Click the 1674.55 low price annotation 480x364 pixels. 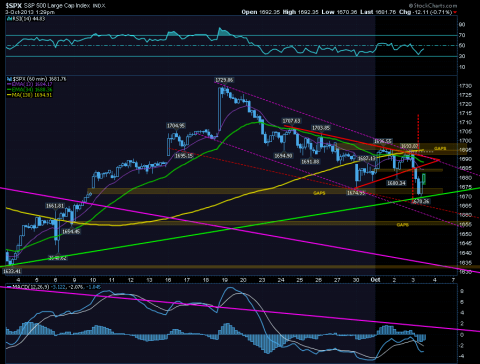pos(356,193)
